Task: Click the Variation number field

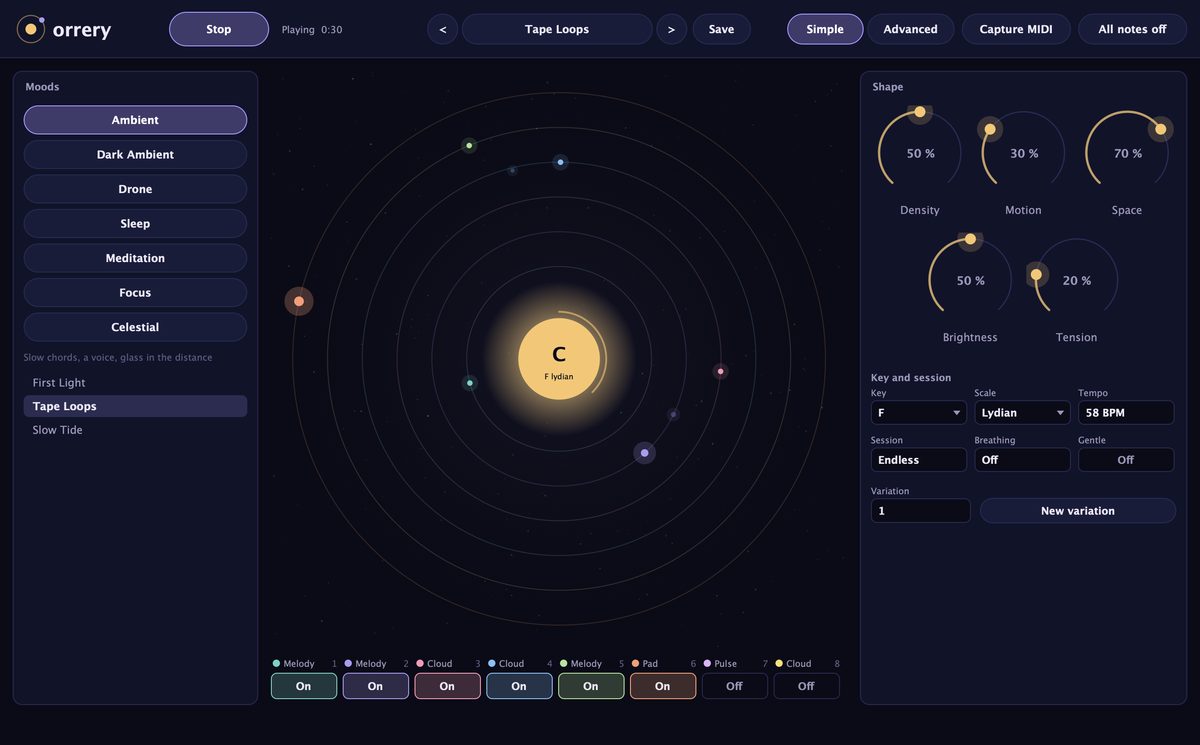Action: pyautogui.click(x=921, y=511)
